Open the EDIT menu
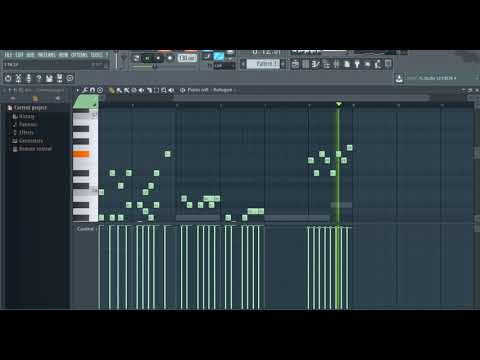This screenshot has height=360, width=480. [x=19, y=54]
